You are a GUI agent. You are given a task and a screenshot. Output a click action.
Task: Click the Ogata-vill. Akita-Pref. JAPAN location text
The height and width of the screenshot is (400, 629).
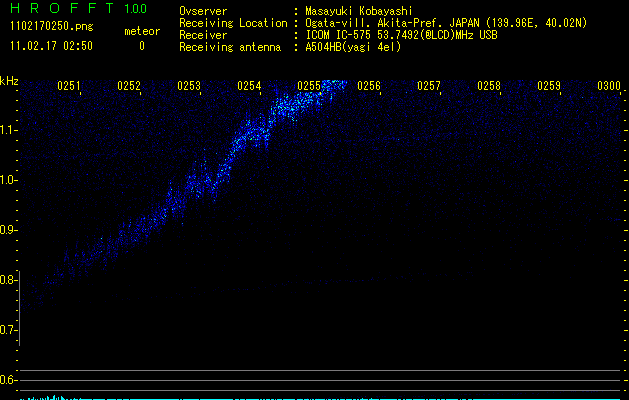pos(446,23)
